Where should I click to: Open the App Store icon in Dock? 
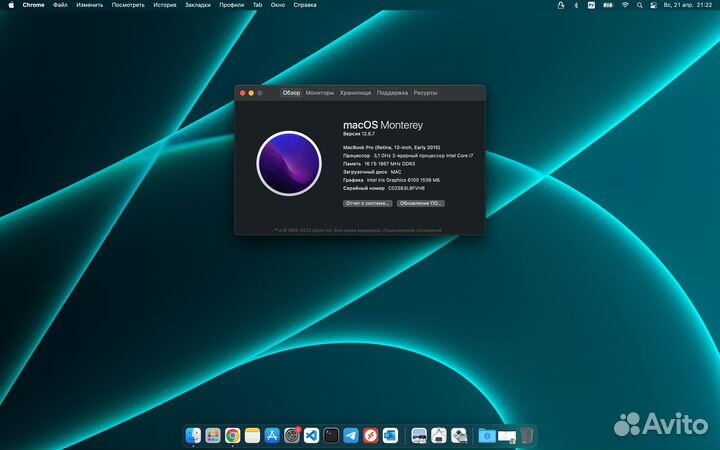(272, 435)
